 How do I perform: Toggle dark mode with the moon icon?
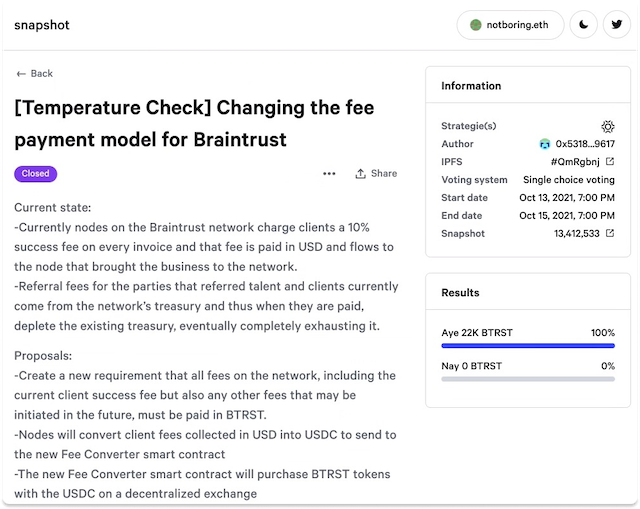click(x=584, y=25)
